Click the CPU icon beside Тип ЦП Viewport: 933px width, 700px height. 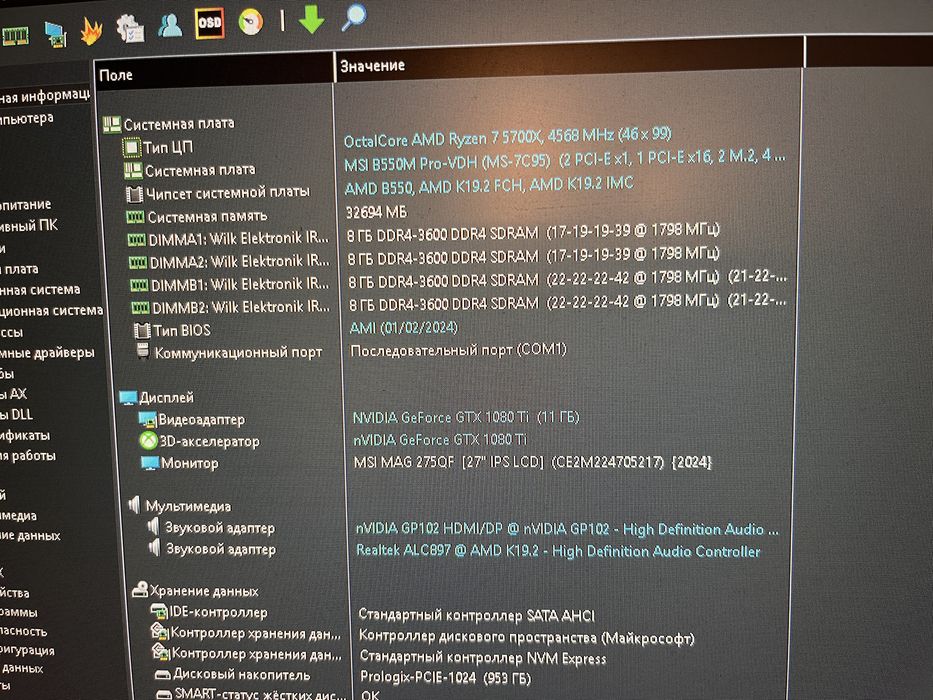(x=132, y=147)
